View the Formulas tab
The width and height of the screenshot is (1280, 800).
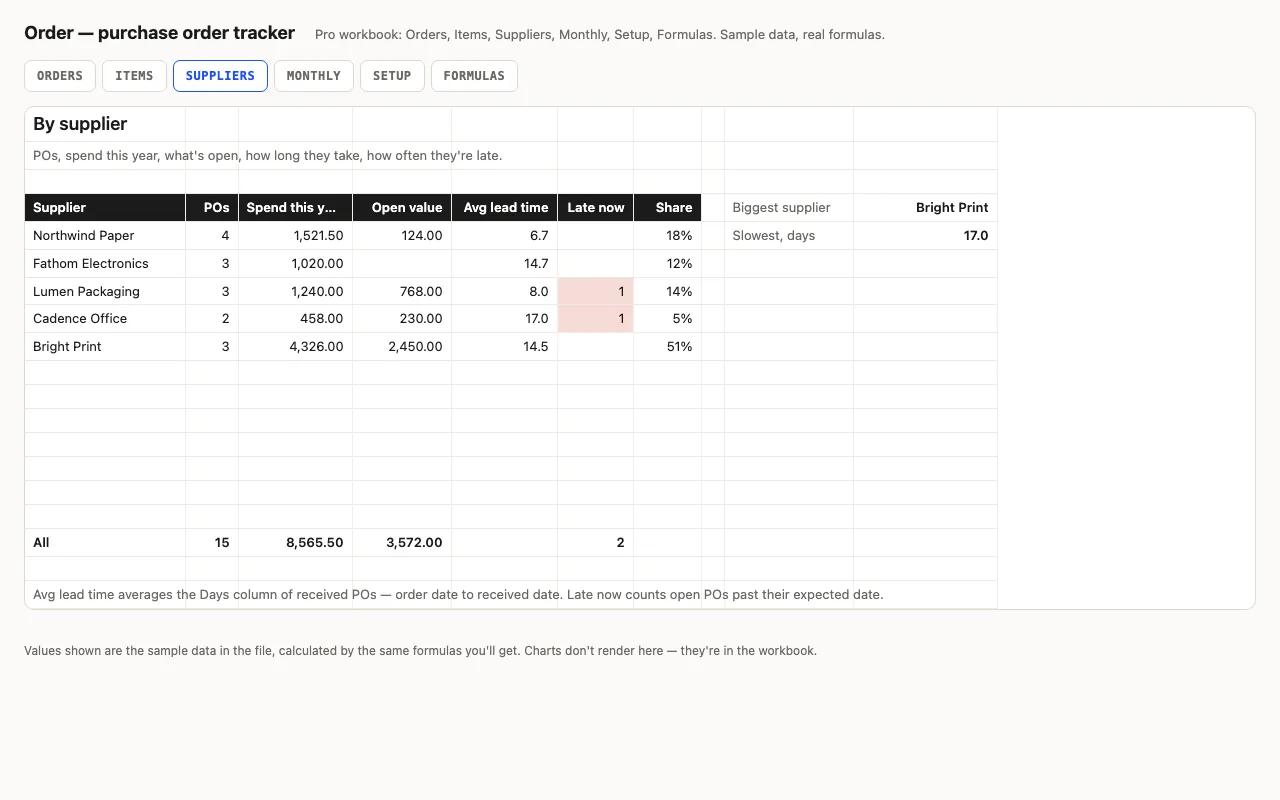[474, 76]
